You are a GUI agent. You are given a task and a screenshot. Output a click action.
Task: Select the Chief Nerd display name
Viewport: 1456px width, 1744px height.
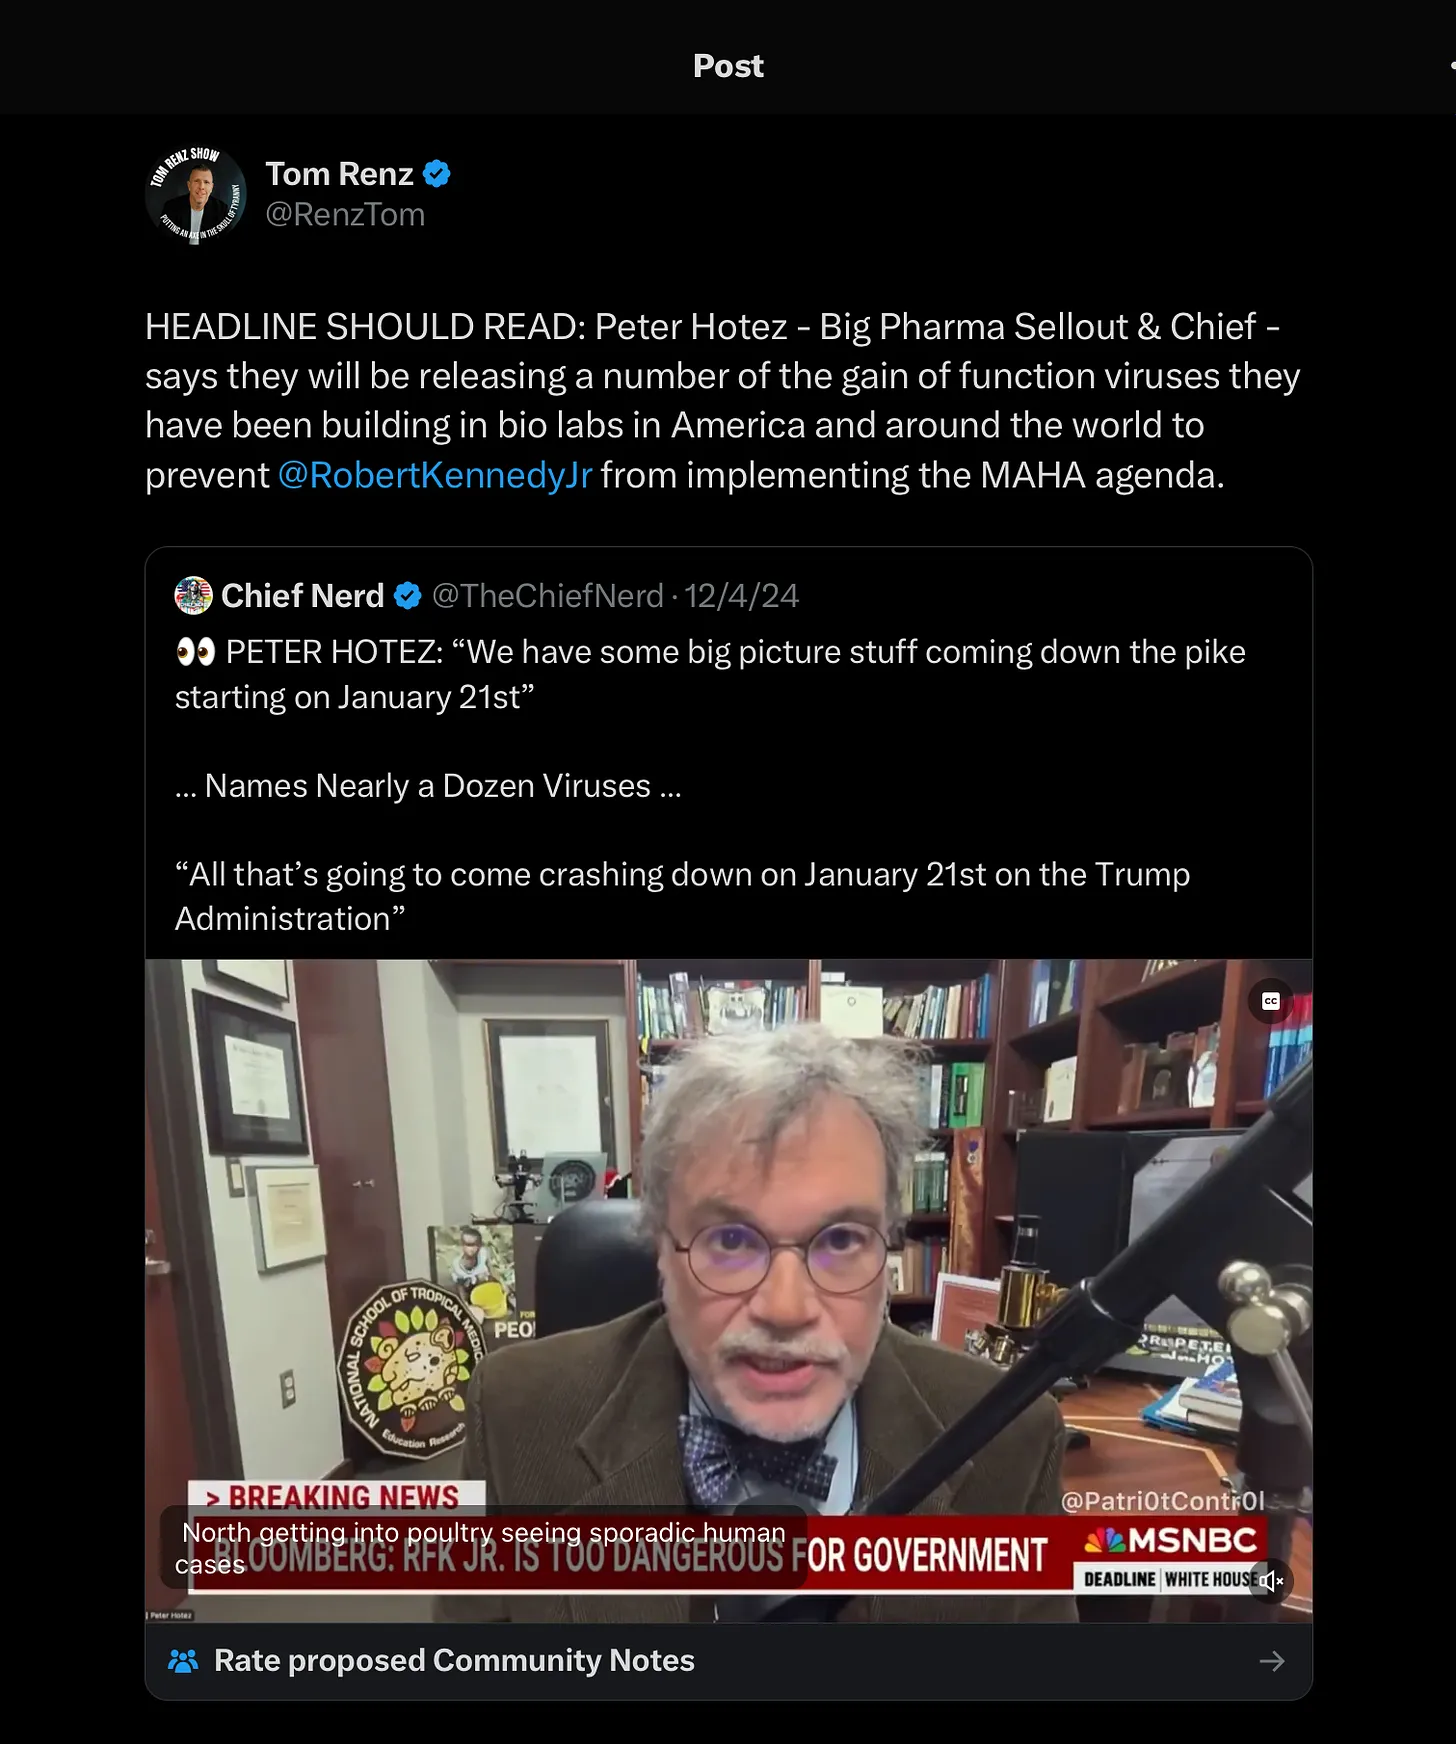pyautogui.click(x=302, y=596)
